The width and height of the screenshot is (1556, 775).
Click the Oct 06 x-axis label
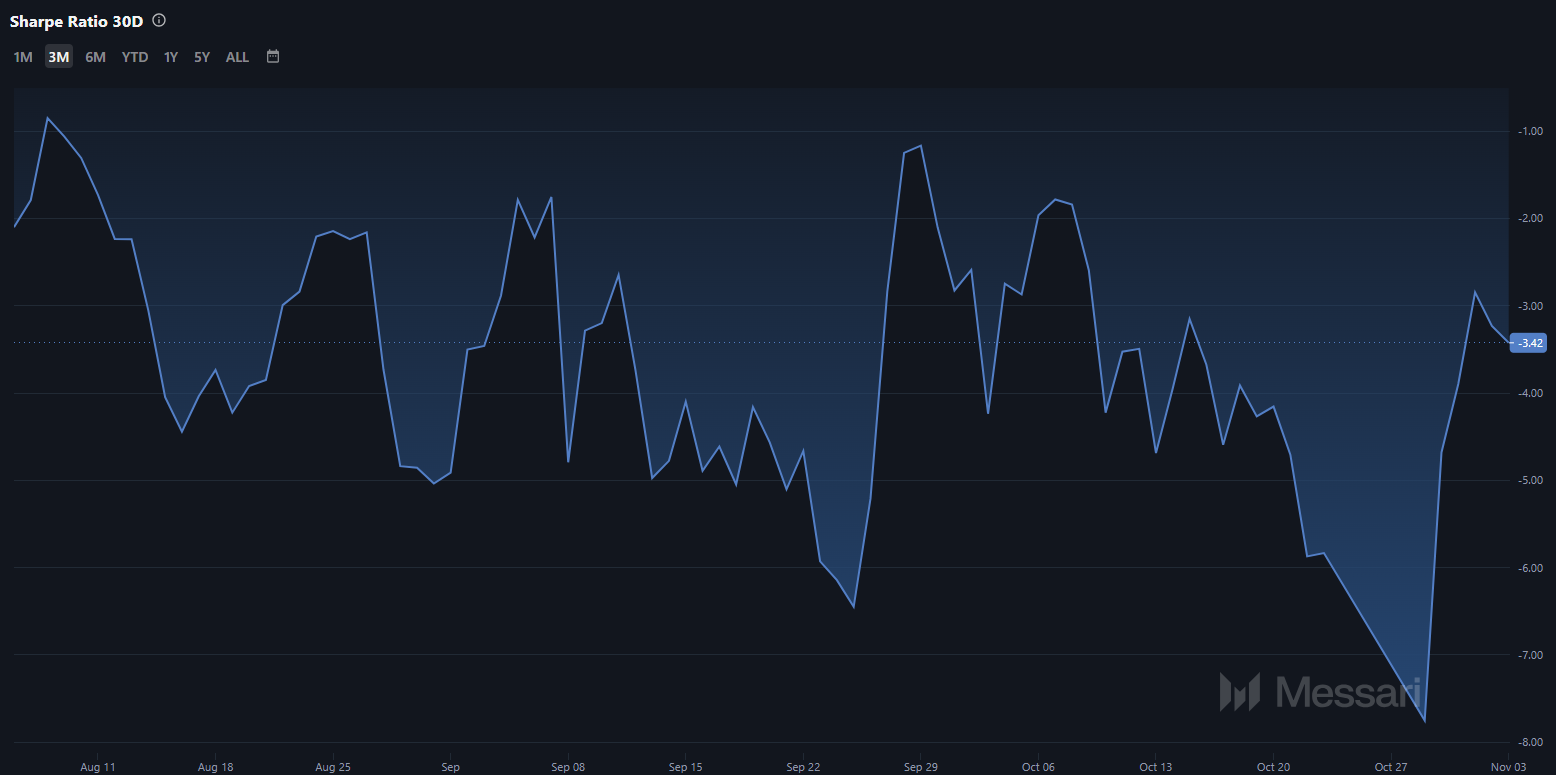tap(1038, 767)
